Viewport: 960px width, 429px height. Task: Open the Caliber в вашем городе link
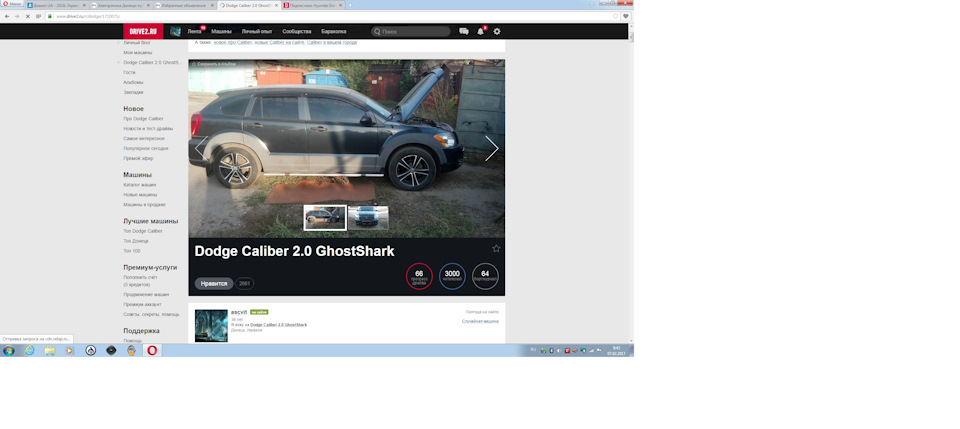coord(332,43)
